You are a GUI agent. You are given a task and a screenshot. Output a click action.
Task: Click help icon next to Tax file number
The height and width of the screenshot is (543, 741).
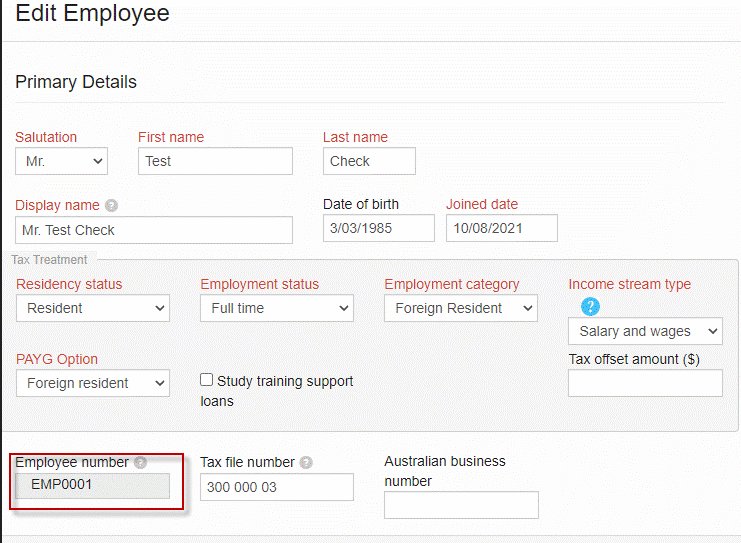click(x=306, y=462)
